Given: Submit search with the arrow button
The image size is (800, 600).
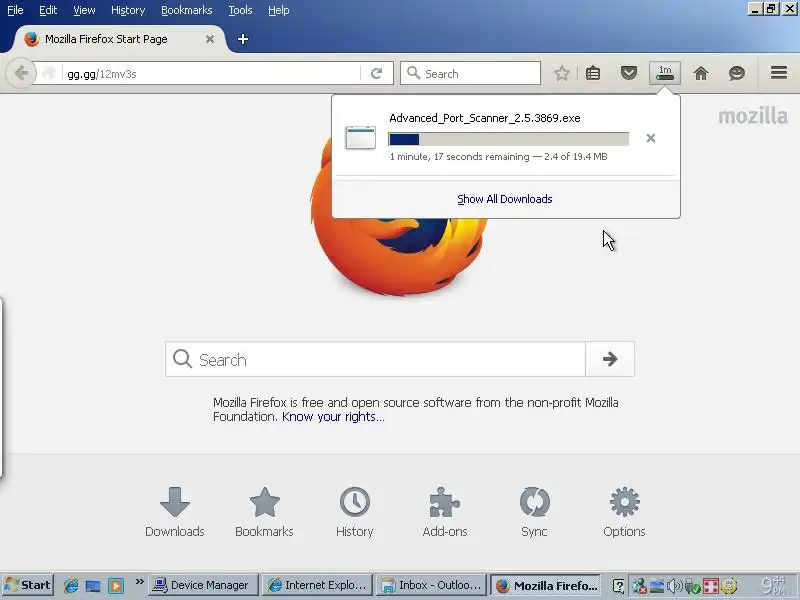Looking at the screenshot, I should pos(610,360).
